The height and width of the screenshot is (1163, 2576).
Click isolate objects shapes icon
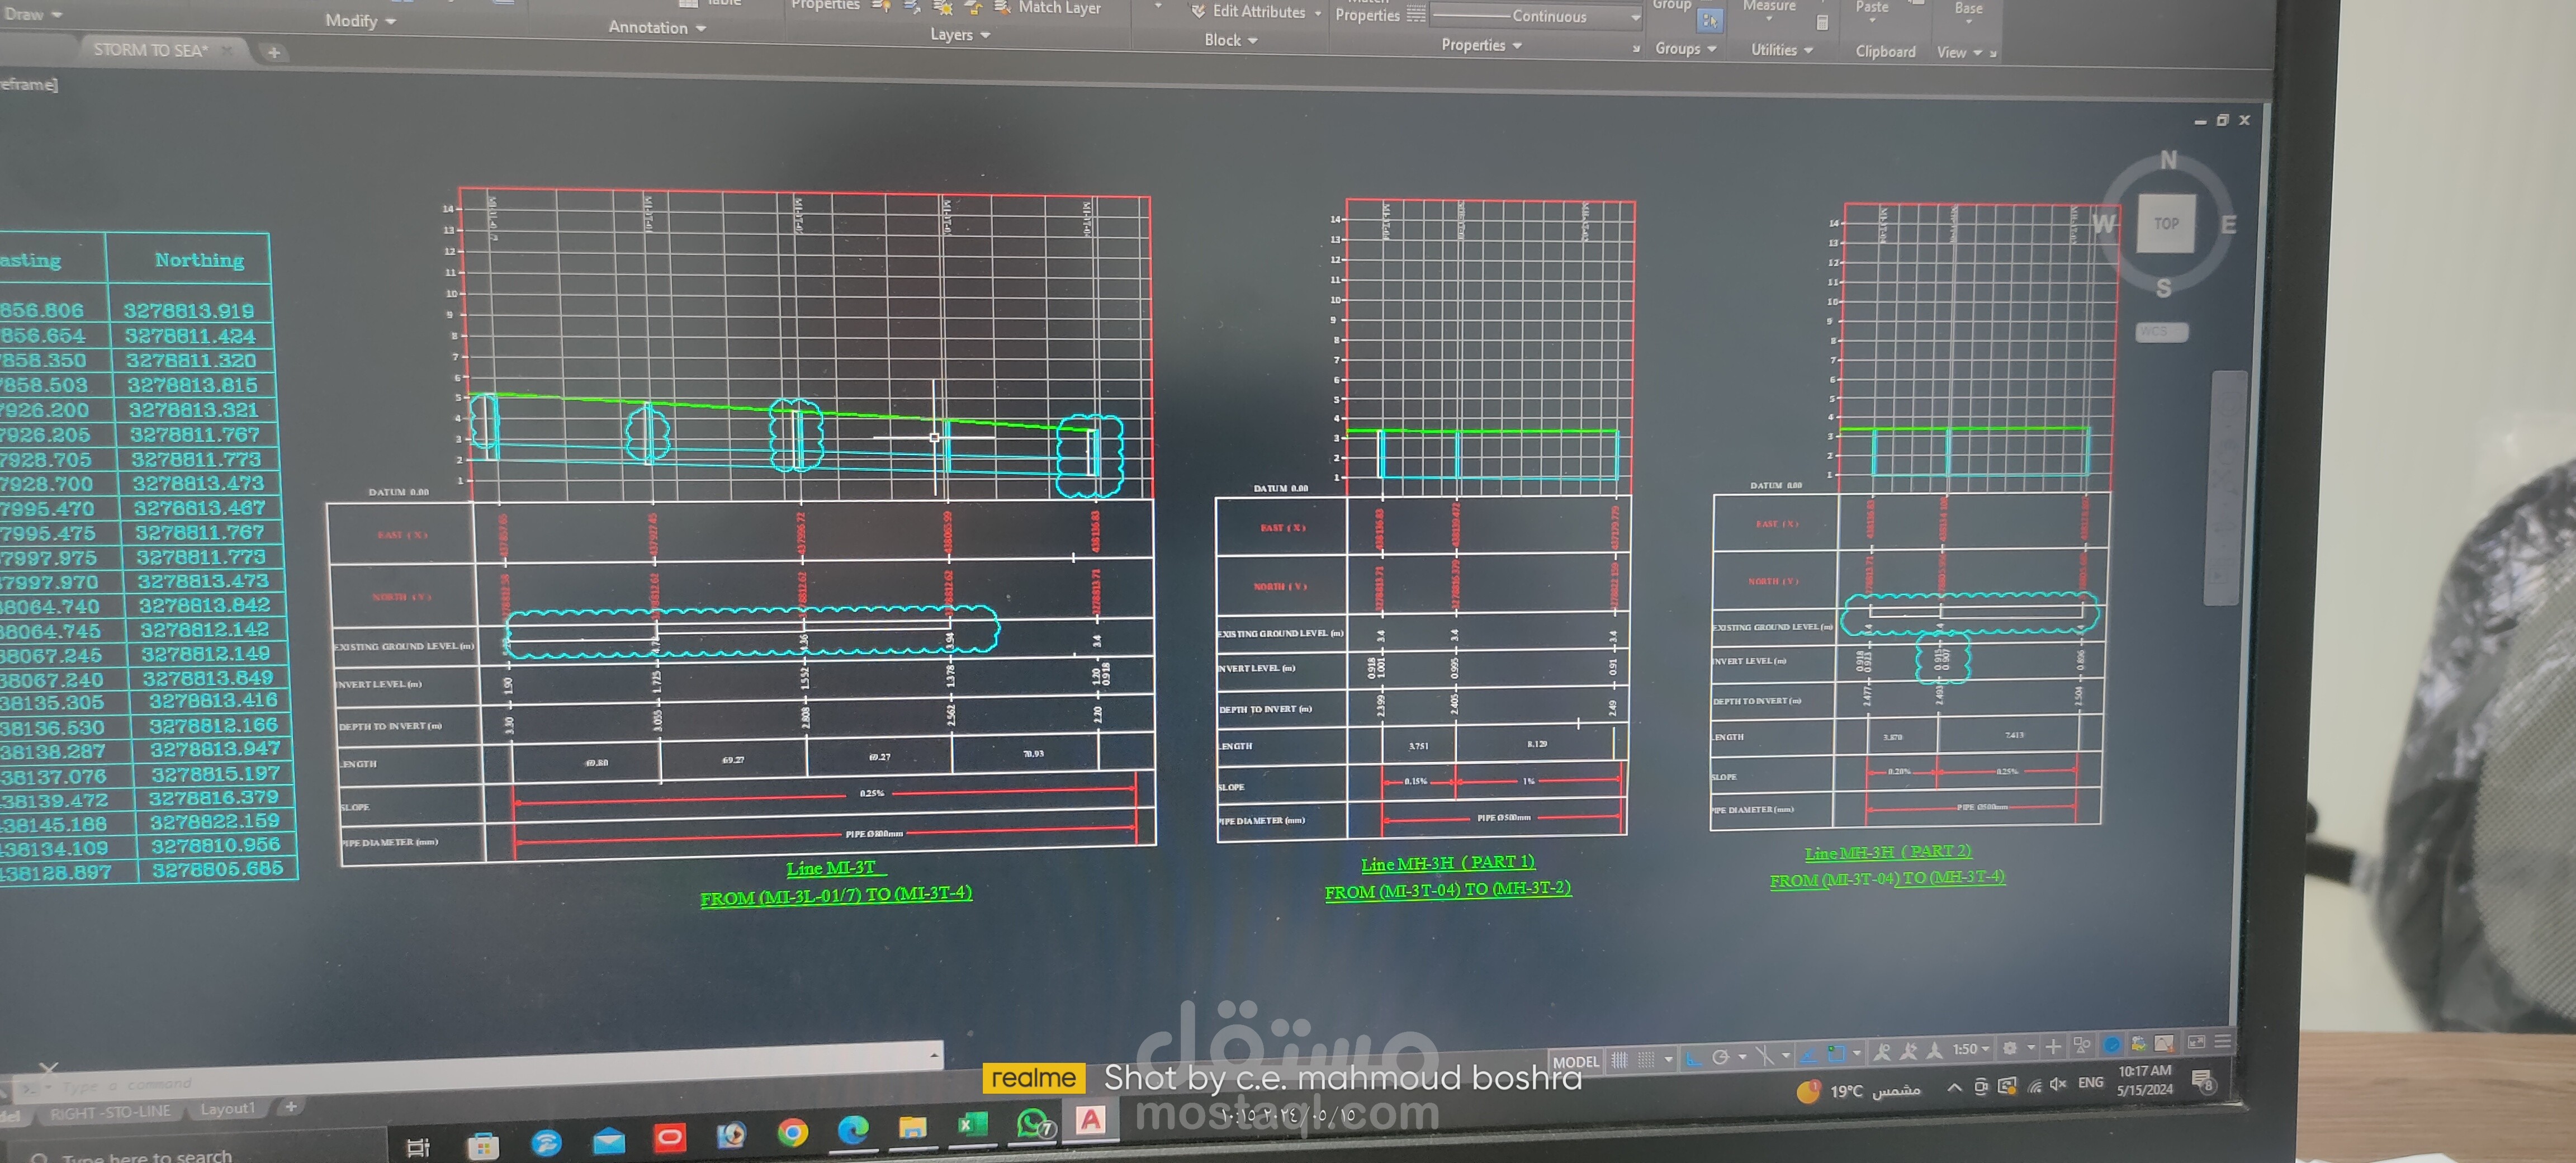click(x=2082, y=1046)
